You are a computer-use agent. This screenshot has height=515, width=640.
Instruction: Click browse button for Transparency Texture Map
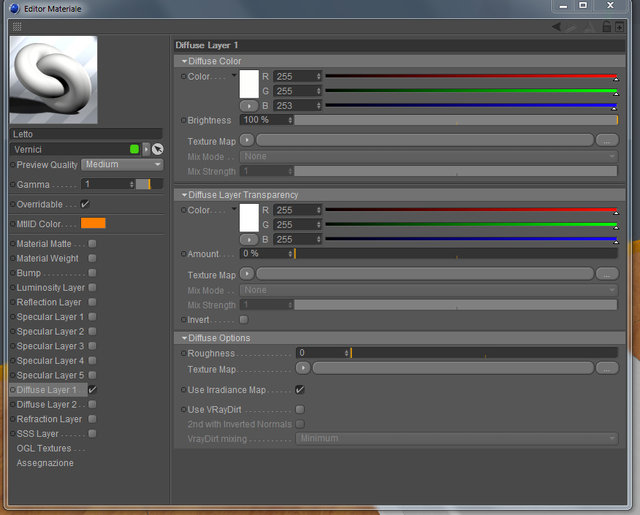click(x=607, y=274)
